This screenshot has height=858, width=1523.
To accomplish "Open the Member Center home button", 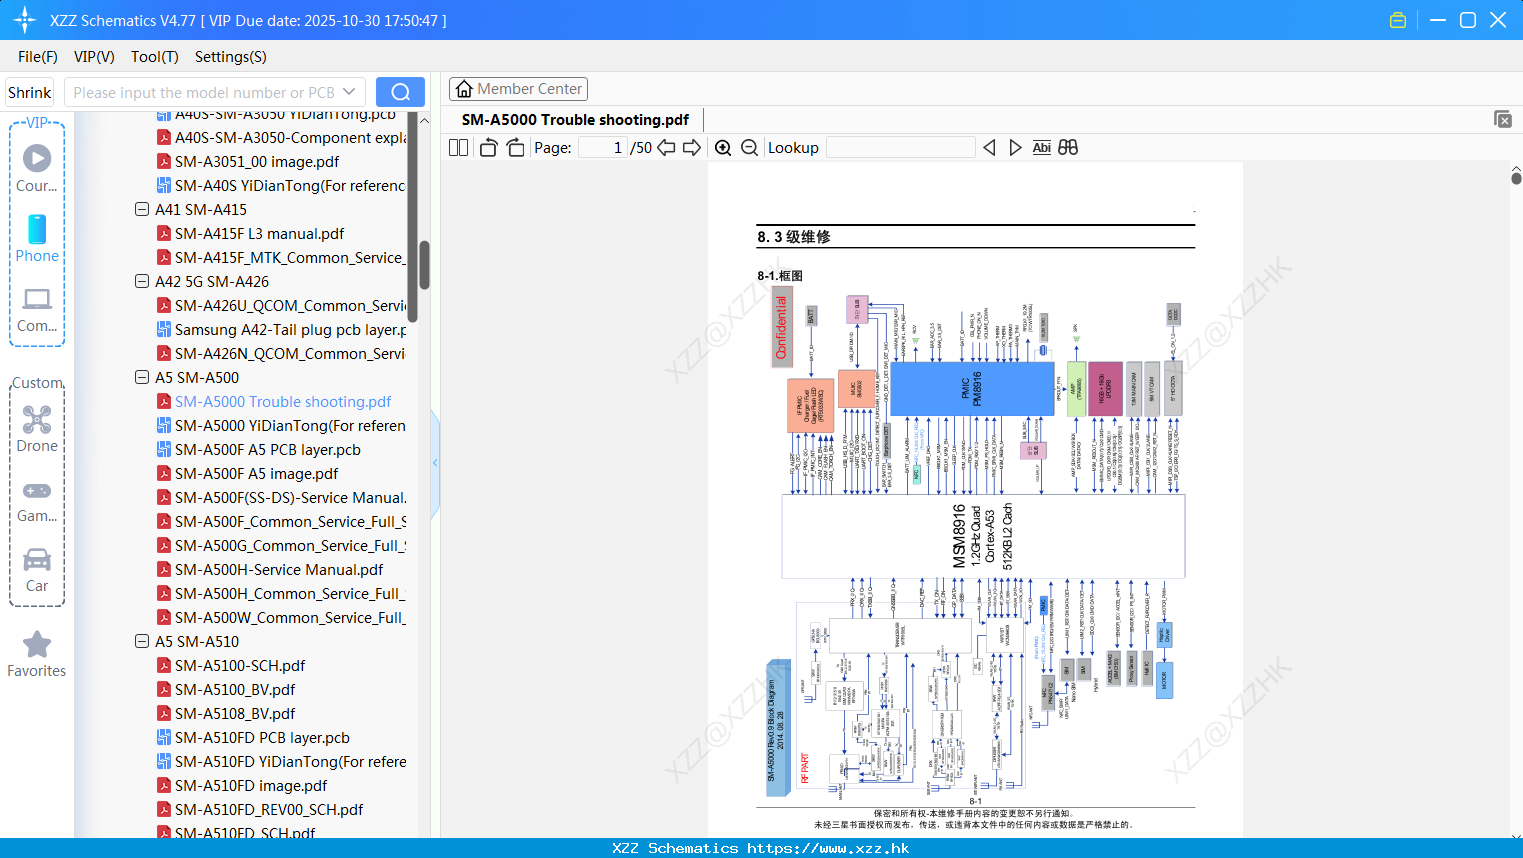I will [x=518, y=89].
